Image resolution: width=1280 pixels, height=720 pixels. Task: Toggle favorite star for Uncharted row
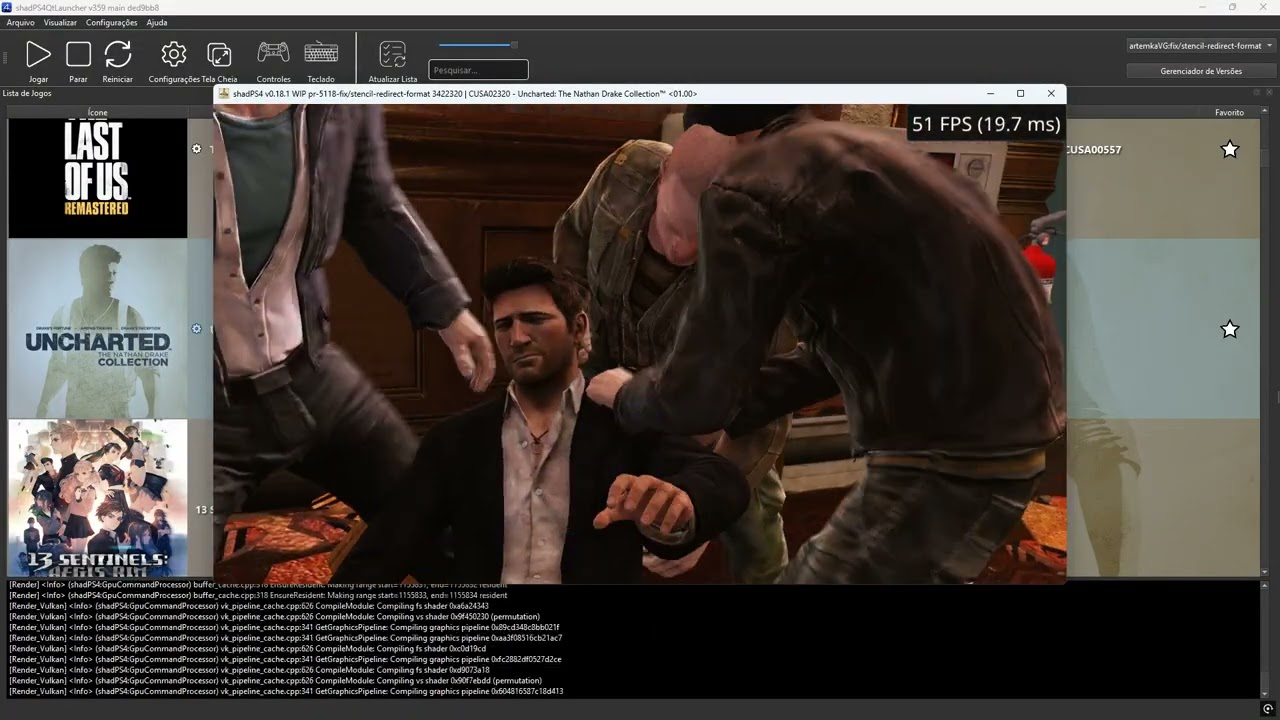pos(1230,329)
